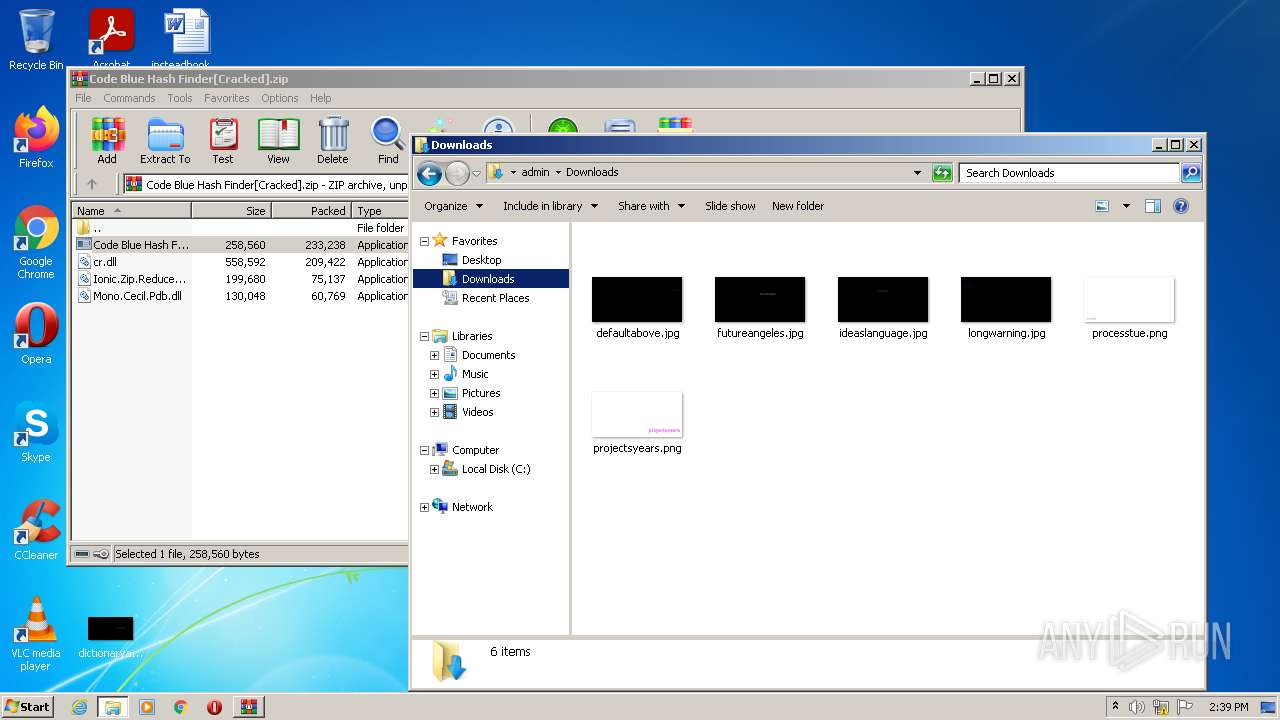Viewport: 1280px width, 720px height.
Task: Click the View file icon in WinRAR
Action: [x=278, y=141]
